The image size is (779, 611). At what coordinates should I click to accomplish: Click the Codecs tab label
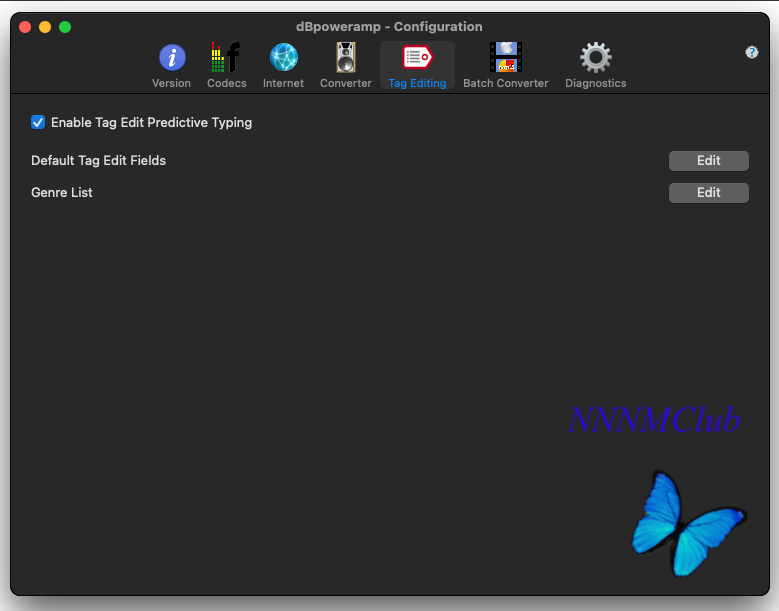pyautogui.click(x=227, y=83)
